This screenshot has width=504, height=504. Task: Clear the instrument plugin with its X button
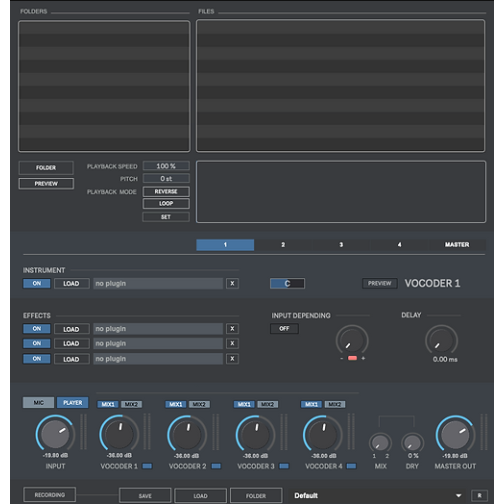click(x=232, y=283)
